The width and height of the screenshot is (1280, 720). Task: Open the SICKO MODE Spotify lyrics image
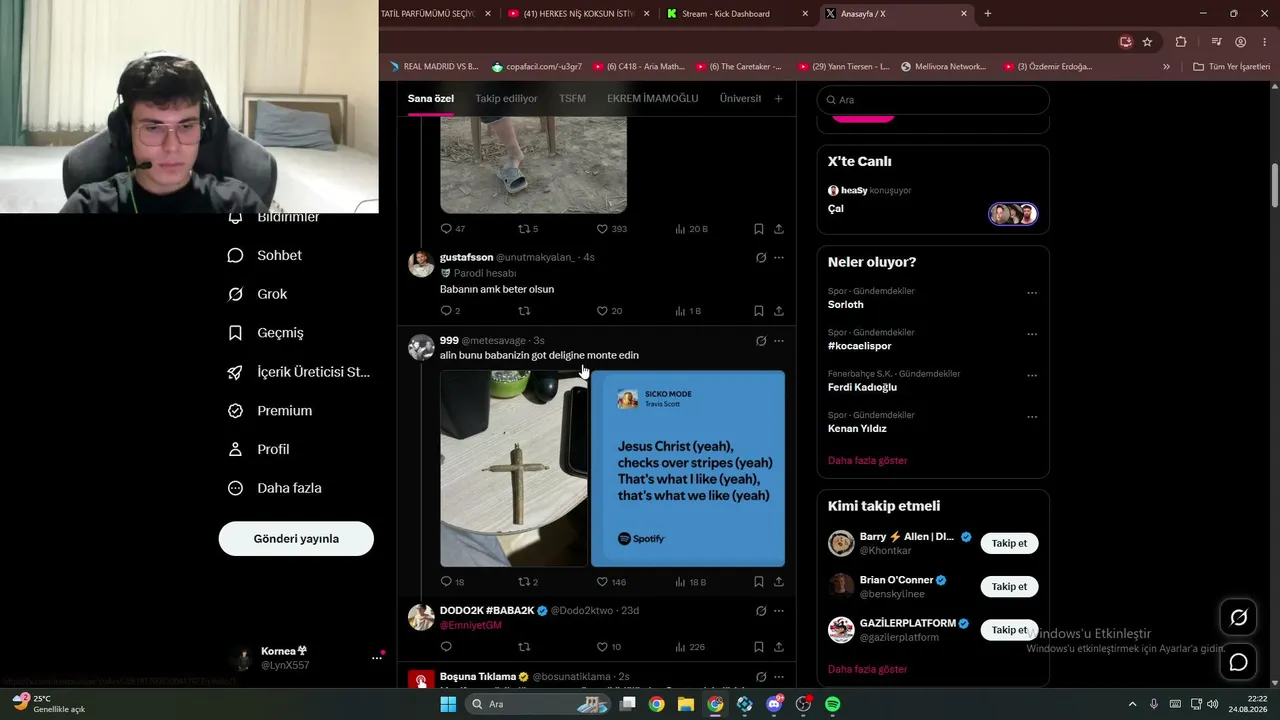(688, 469)
